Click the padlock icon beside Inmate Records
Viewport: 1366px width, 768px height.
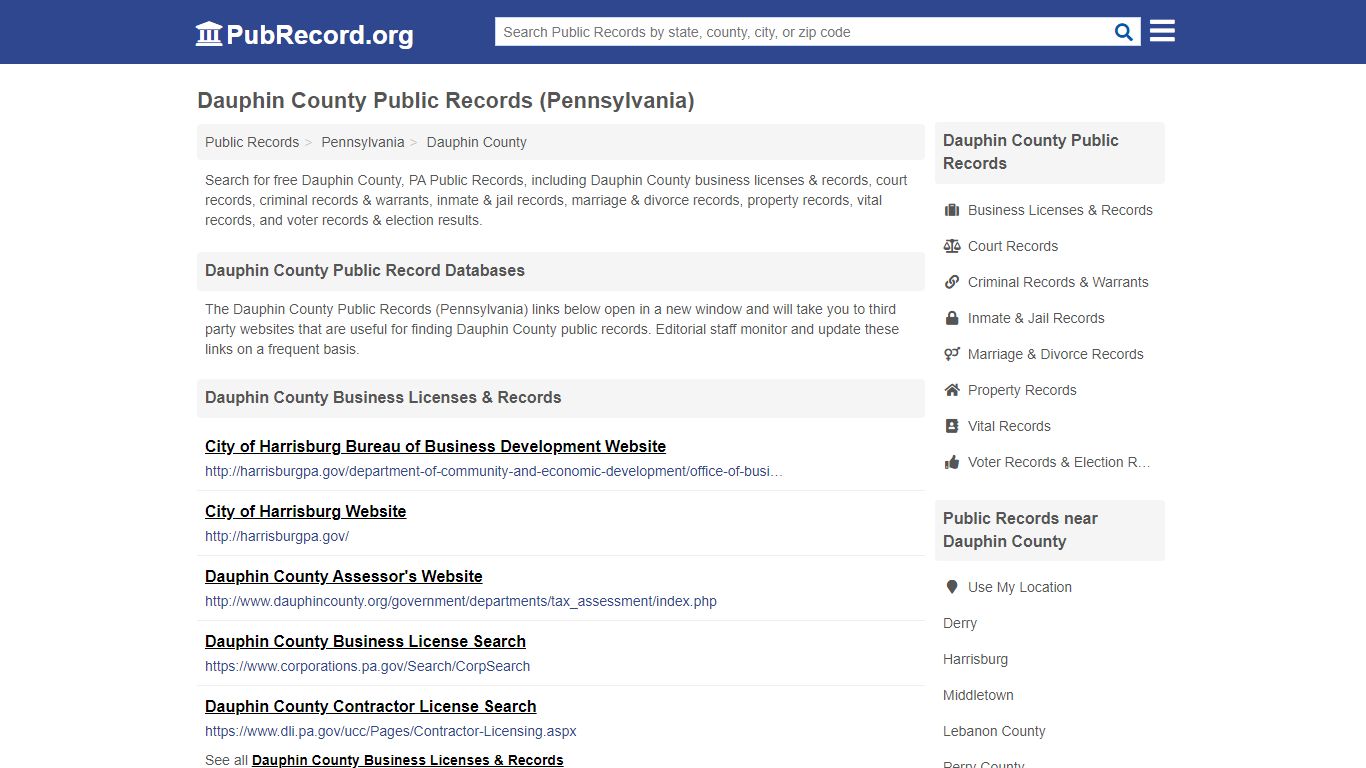coord(952,318)
